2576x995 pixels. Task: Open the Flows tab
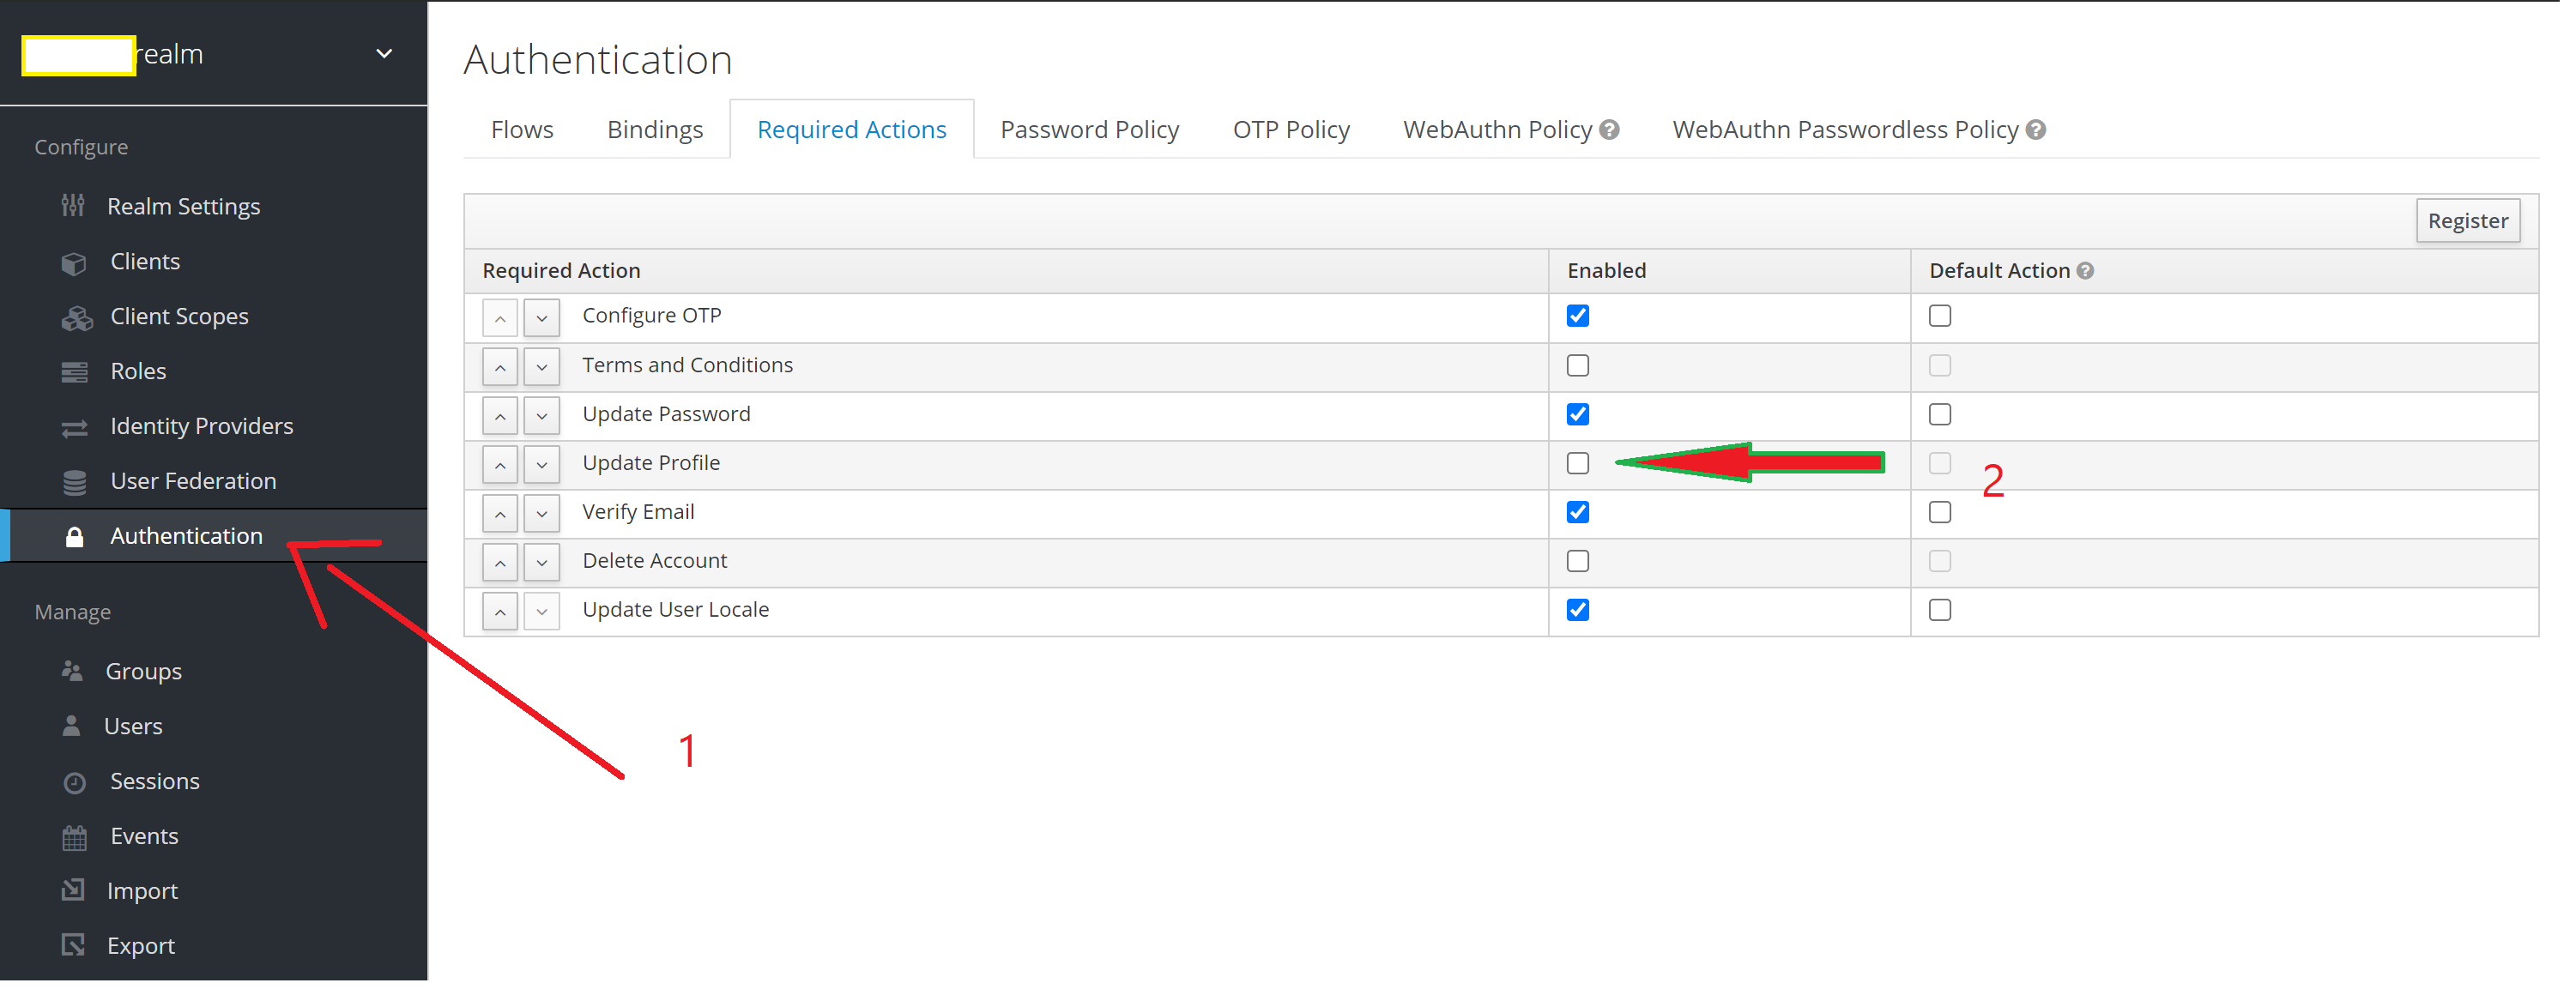522,130
